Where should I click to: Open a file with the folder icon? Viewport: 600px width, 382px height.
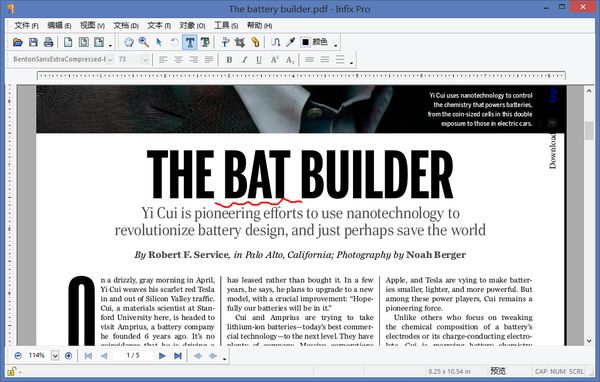[18, 42]
